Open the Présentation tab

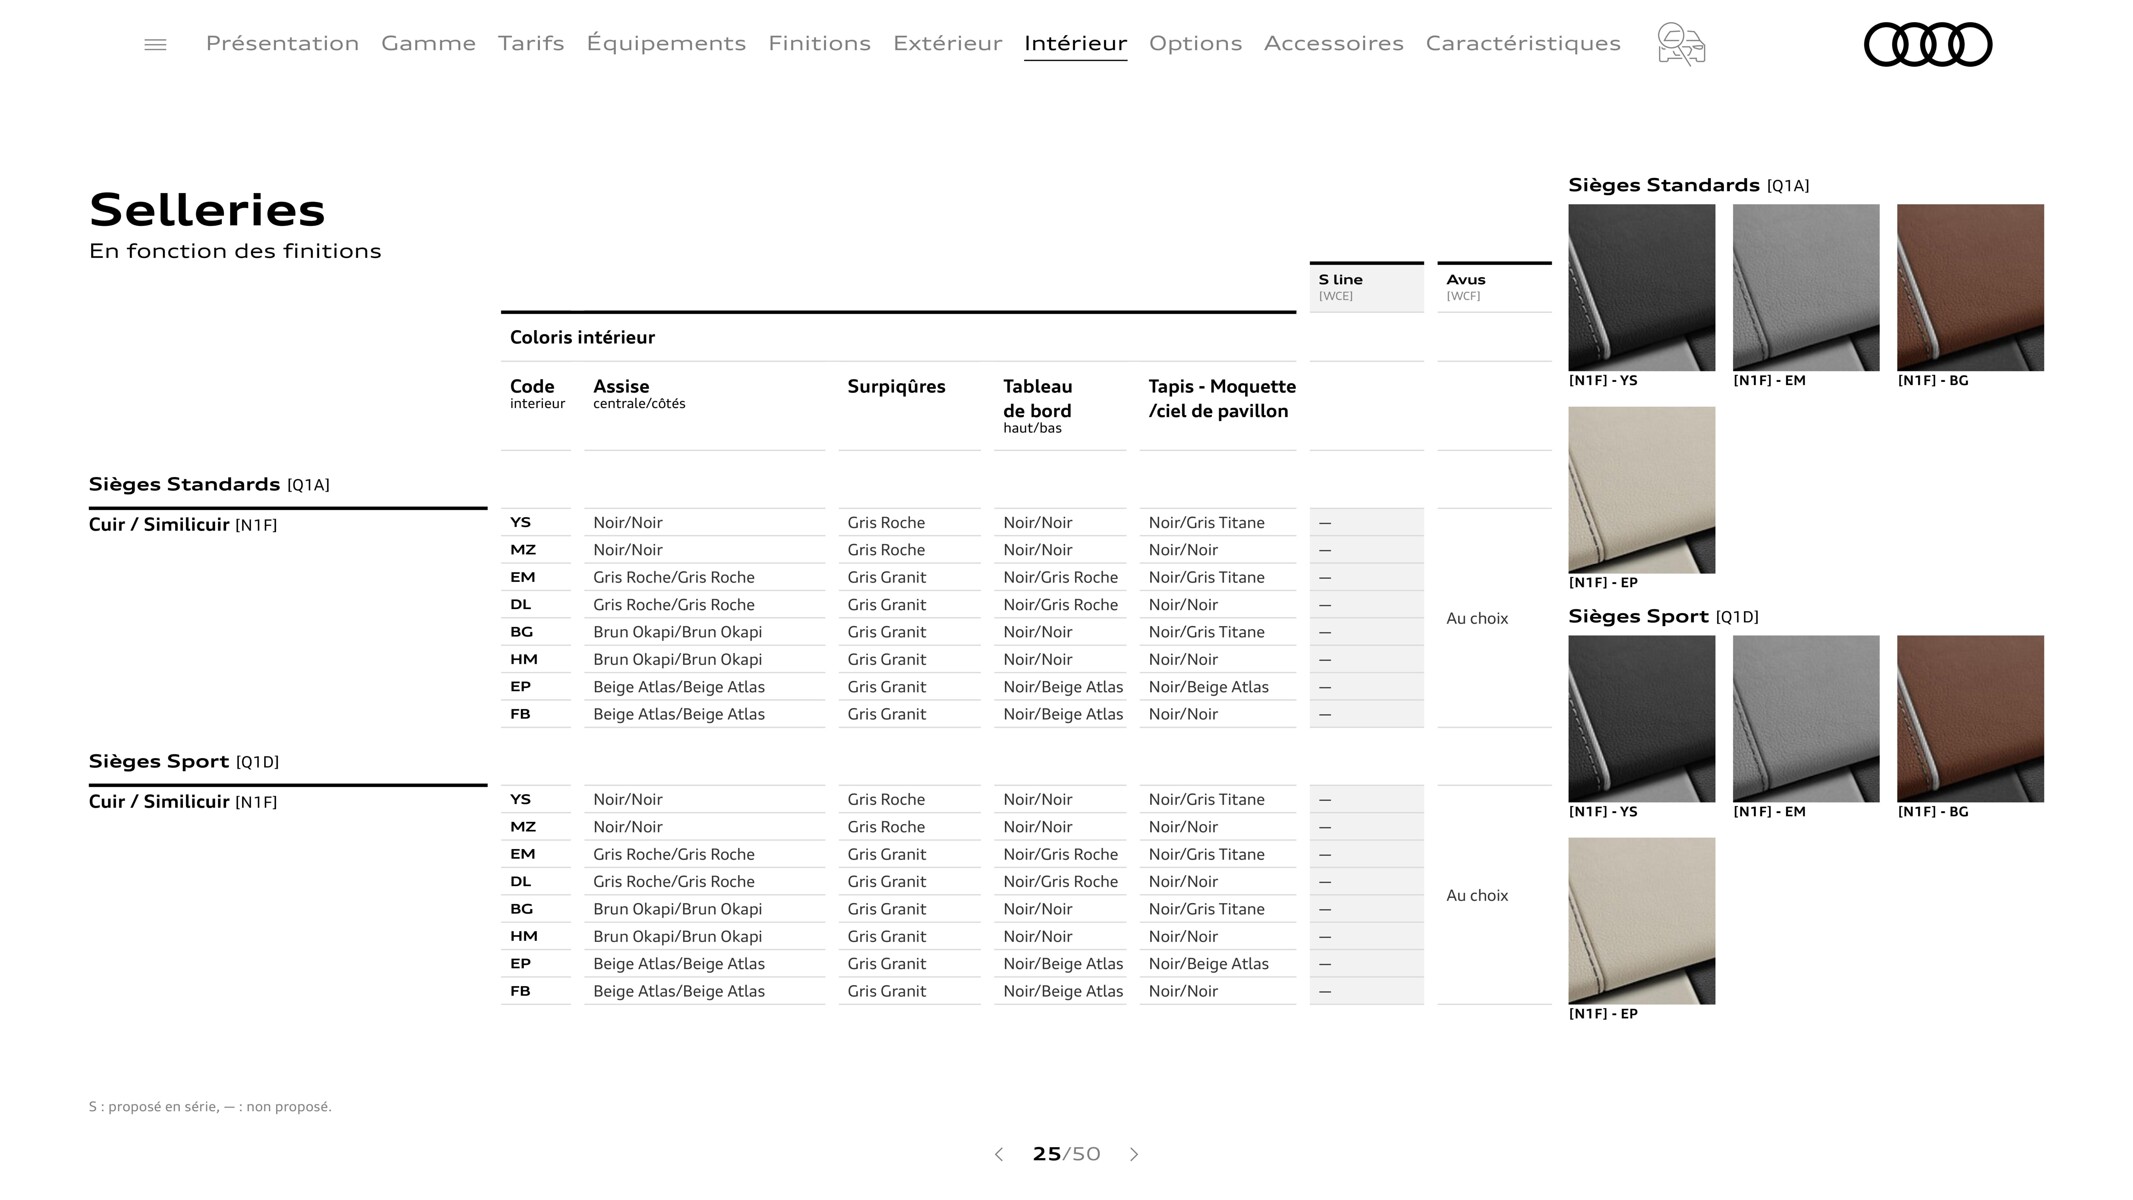pos(282,43)
